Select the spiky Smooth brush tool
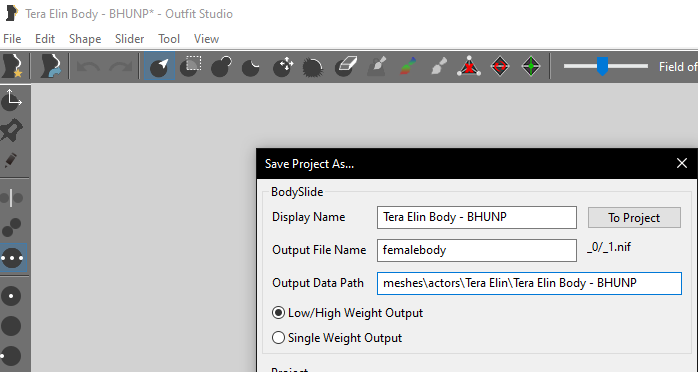Screen dimensions: 698x372 click(313, 66)
